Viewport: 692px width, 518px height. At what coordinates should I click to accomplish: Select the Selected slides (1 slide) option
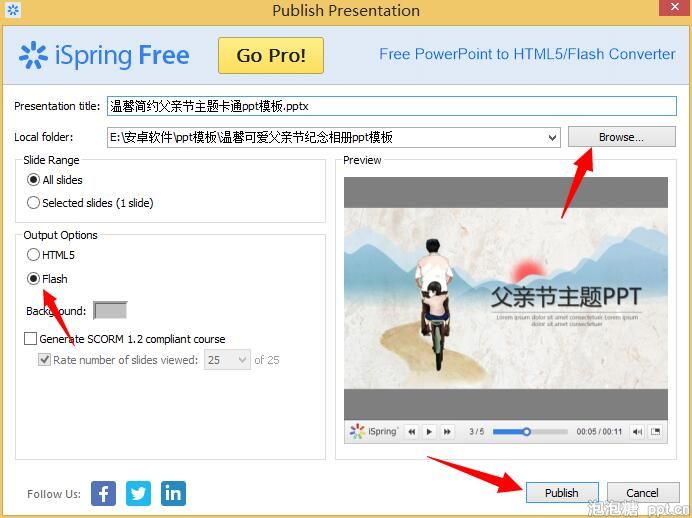[x=90, y=203]
